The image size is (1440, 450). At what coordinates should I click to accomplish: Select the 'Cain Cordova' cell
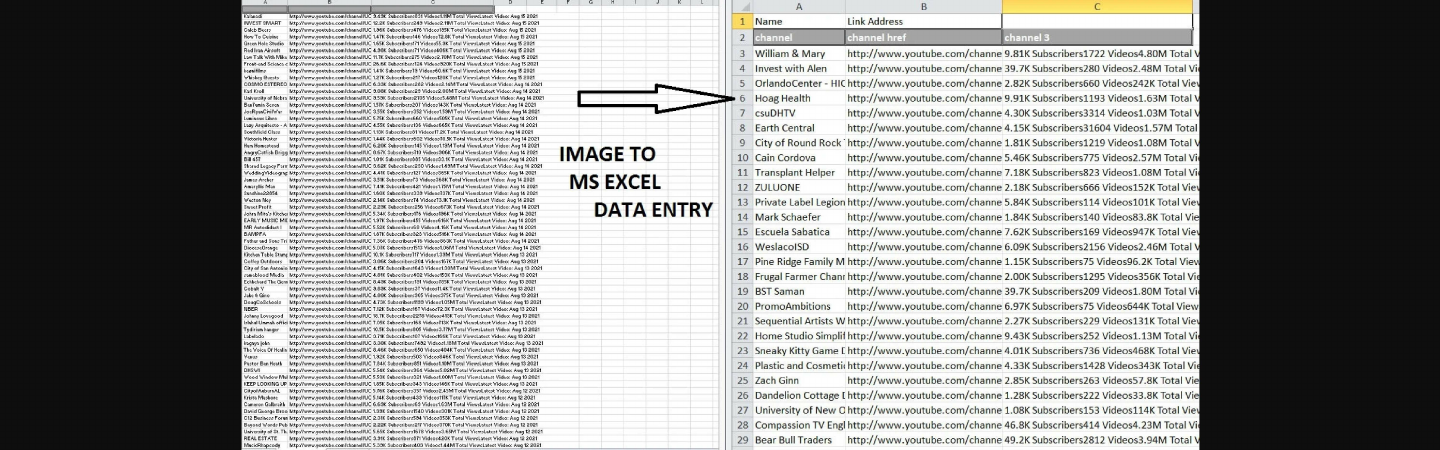point(798,157)
